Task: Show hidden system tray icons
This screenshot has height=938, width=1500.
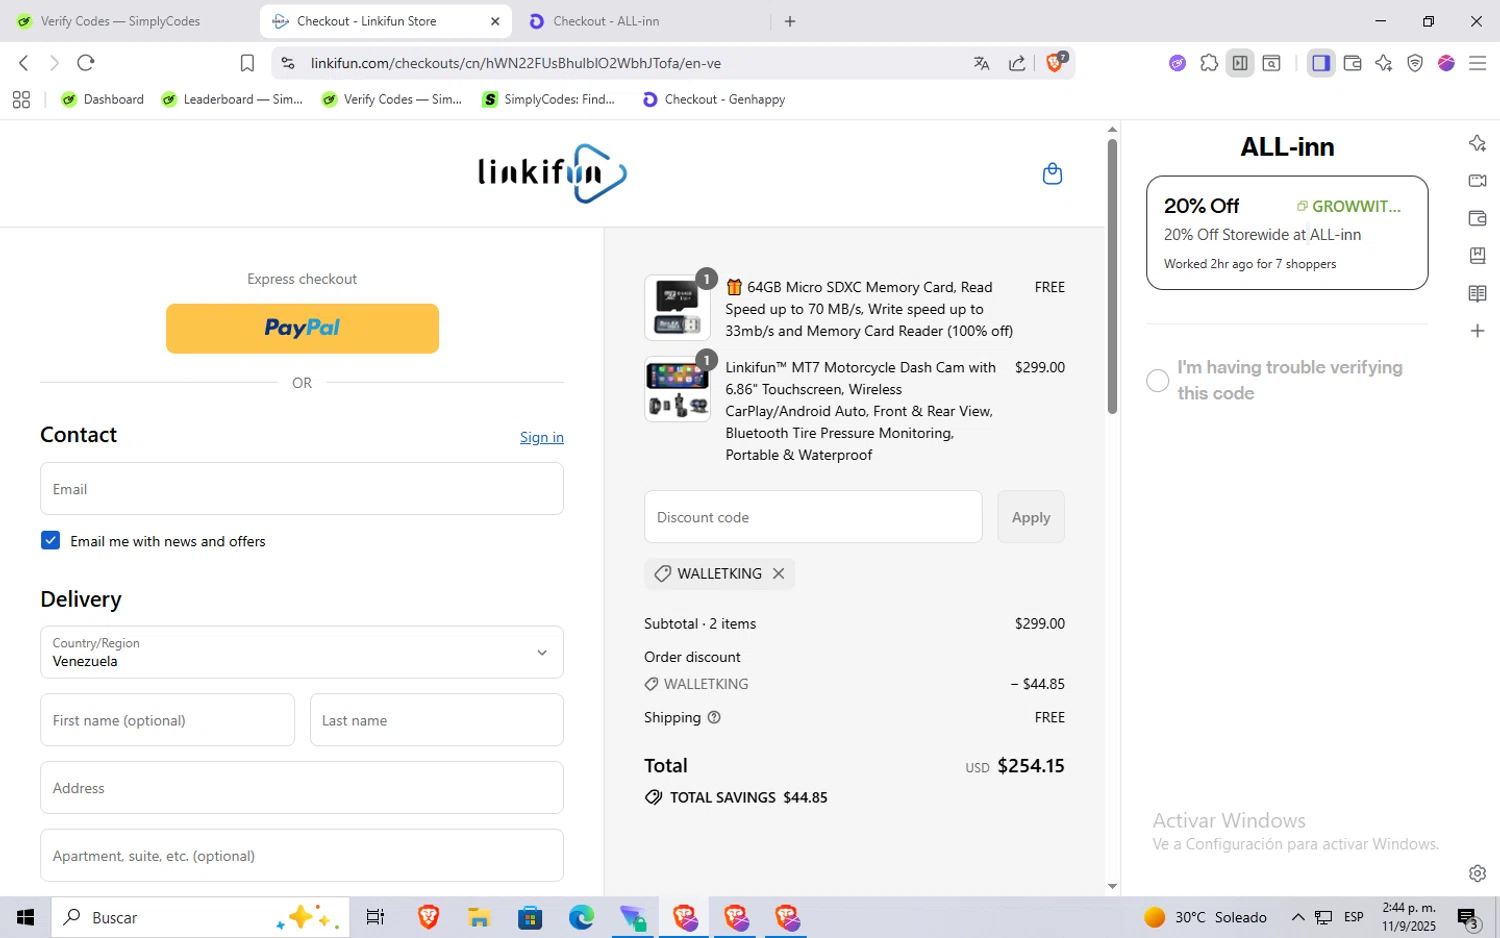Action: (x=1298, y=917)
